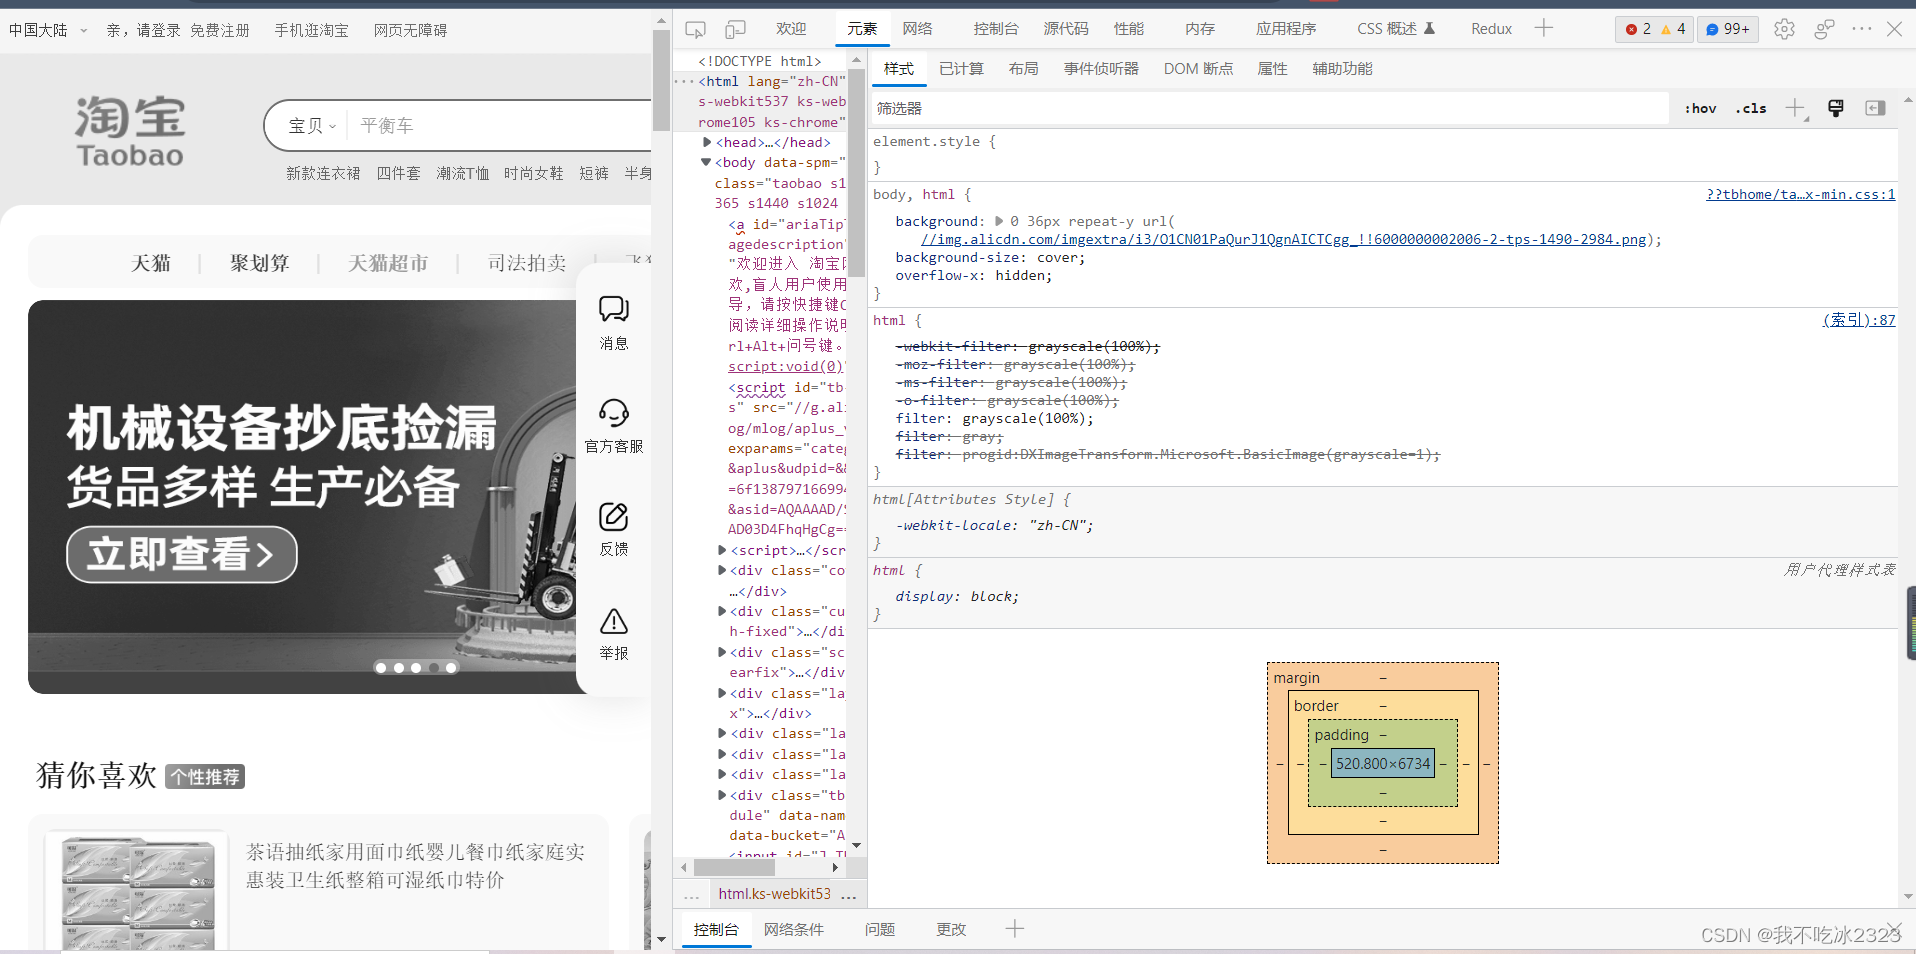Click the flask icon on CSS 概述 tab
Image resolution: width=1916 pixels, height=954 pixels.
pos(1429,28)
